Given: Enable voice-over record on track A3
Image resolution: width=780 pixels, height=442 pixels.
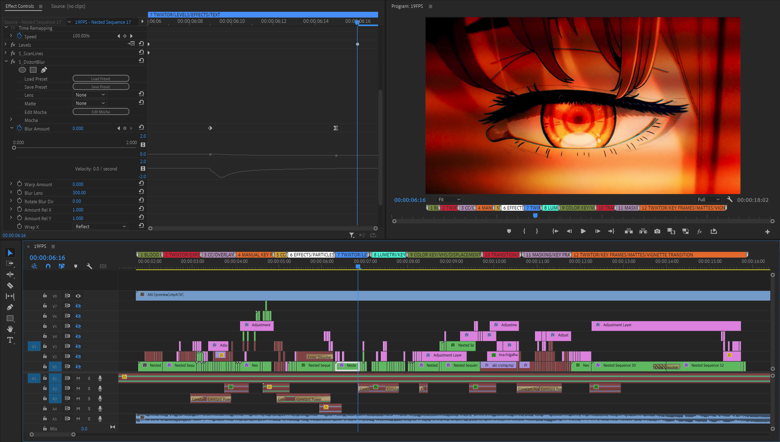Looking at the screenshot, I should click(x=100, y=398).
